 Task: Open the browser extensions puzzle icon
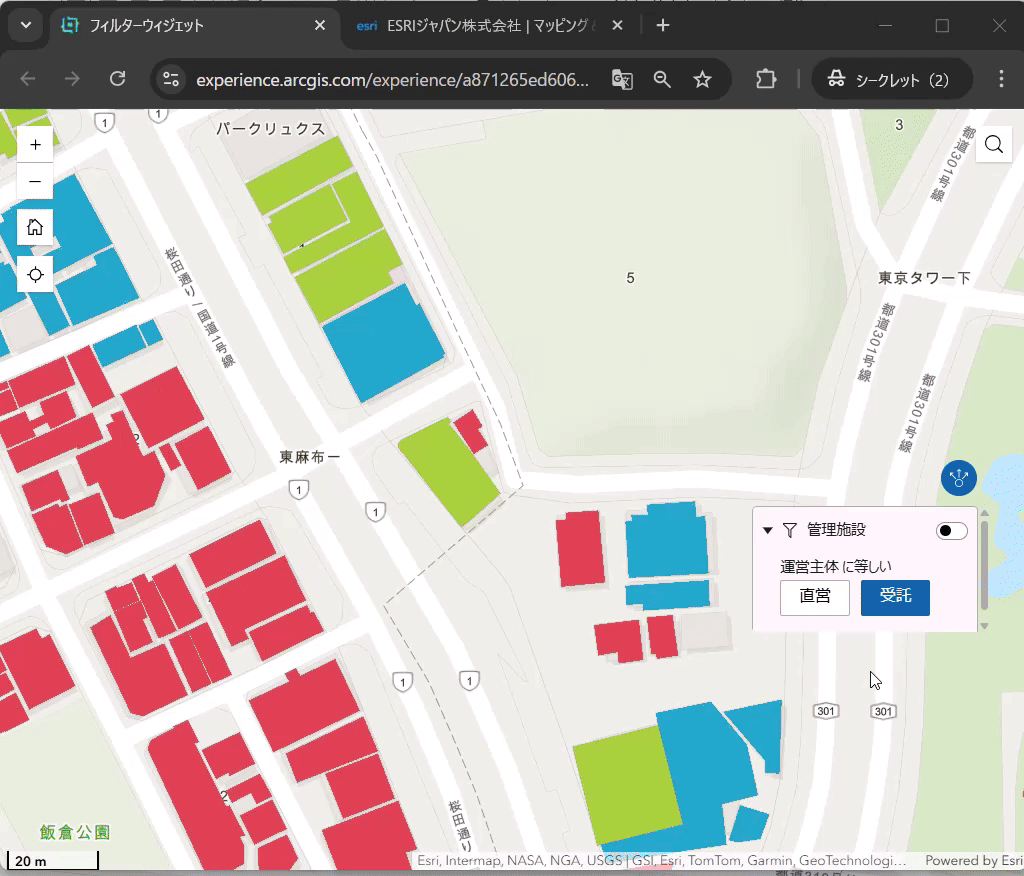(766, 80)
